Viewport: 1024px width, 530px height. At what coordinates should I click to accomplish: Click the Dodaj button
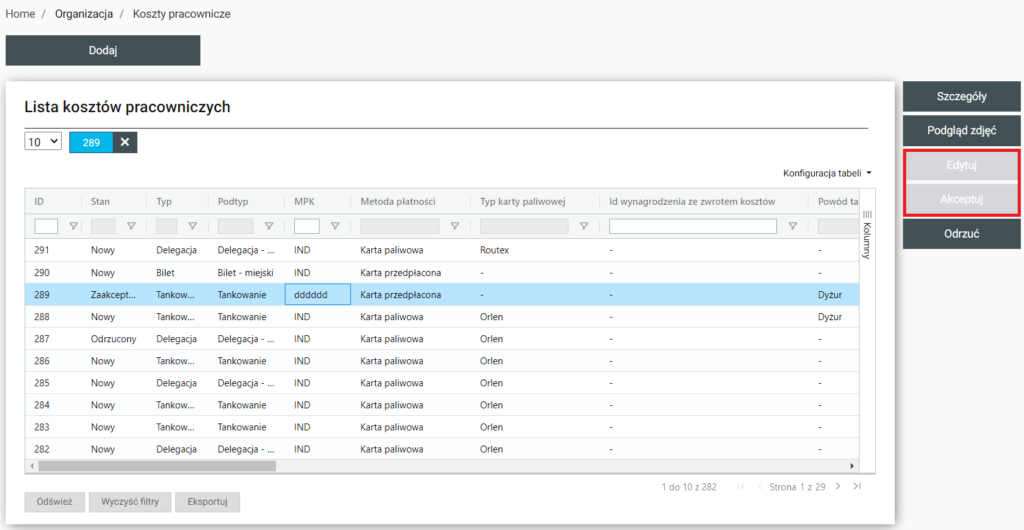click(x=103, y=50)
